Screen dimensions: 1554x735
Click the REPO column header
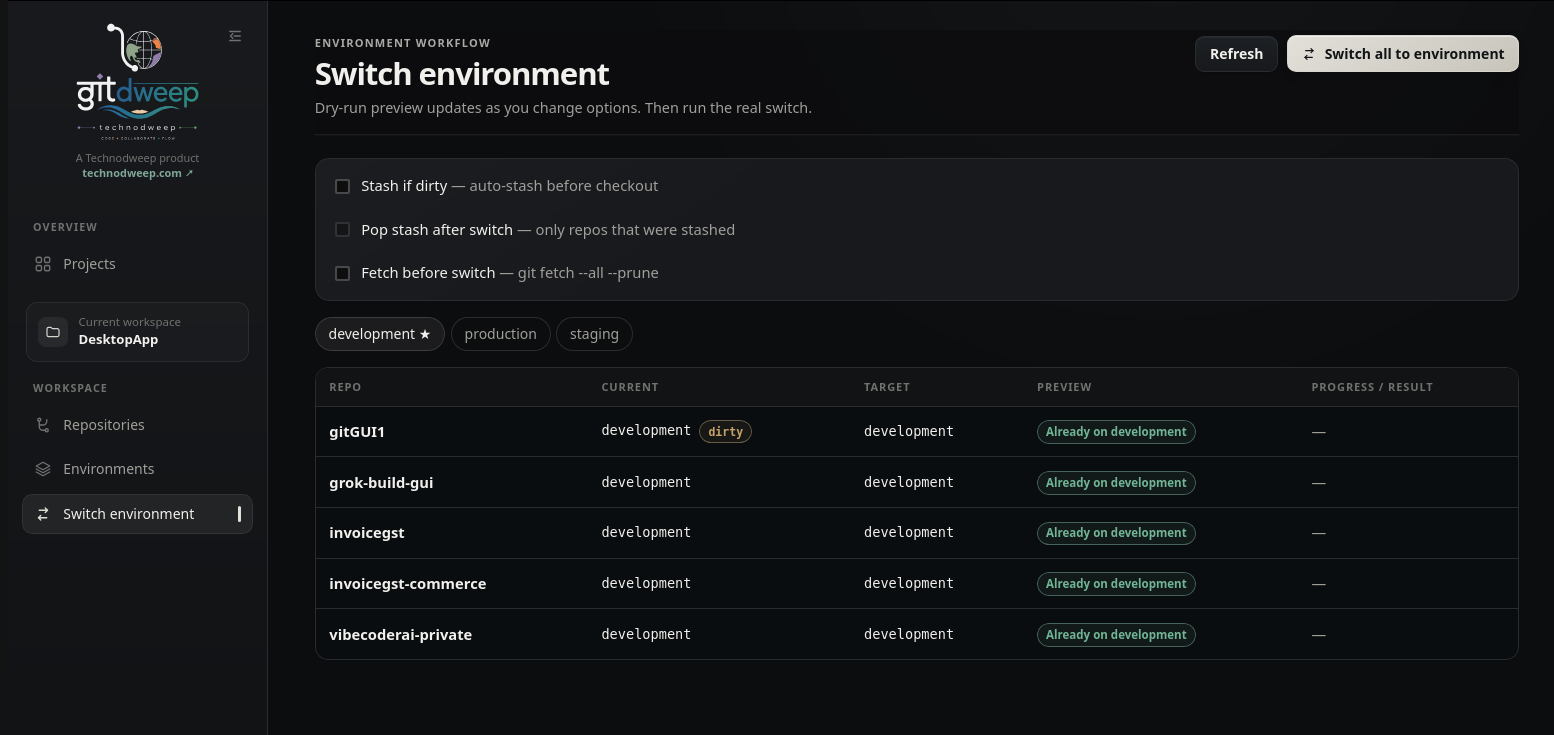[345, 387]
